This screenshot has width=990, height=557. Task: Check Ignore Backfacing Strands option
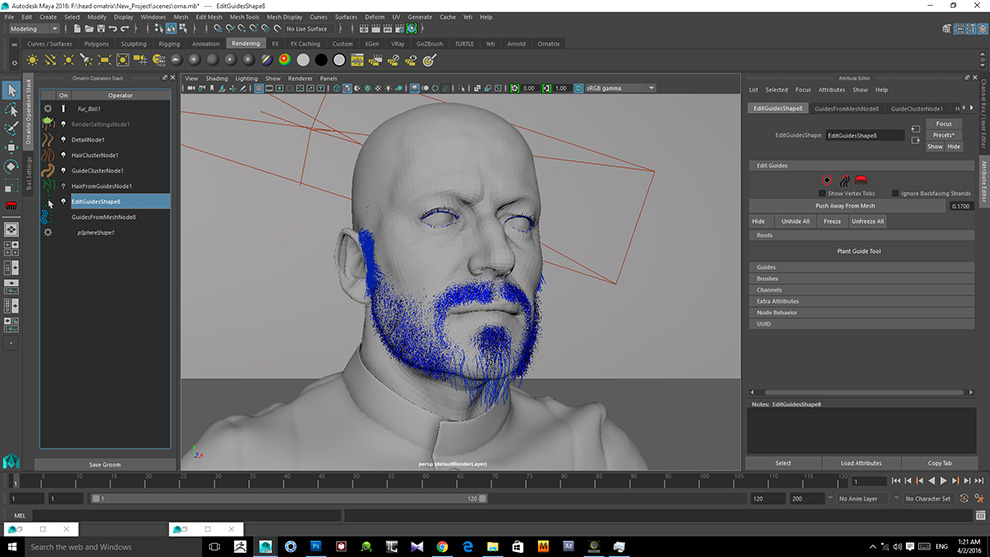895,193
